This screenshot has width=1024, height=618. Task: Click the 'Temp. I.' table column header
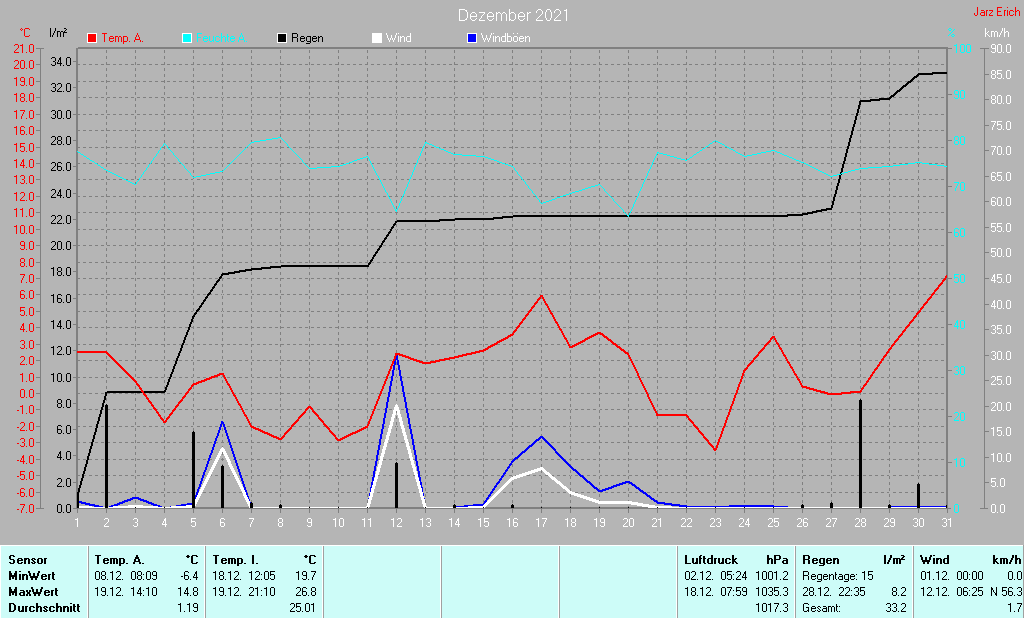click(235, 560)
